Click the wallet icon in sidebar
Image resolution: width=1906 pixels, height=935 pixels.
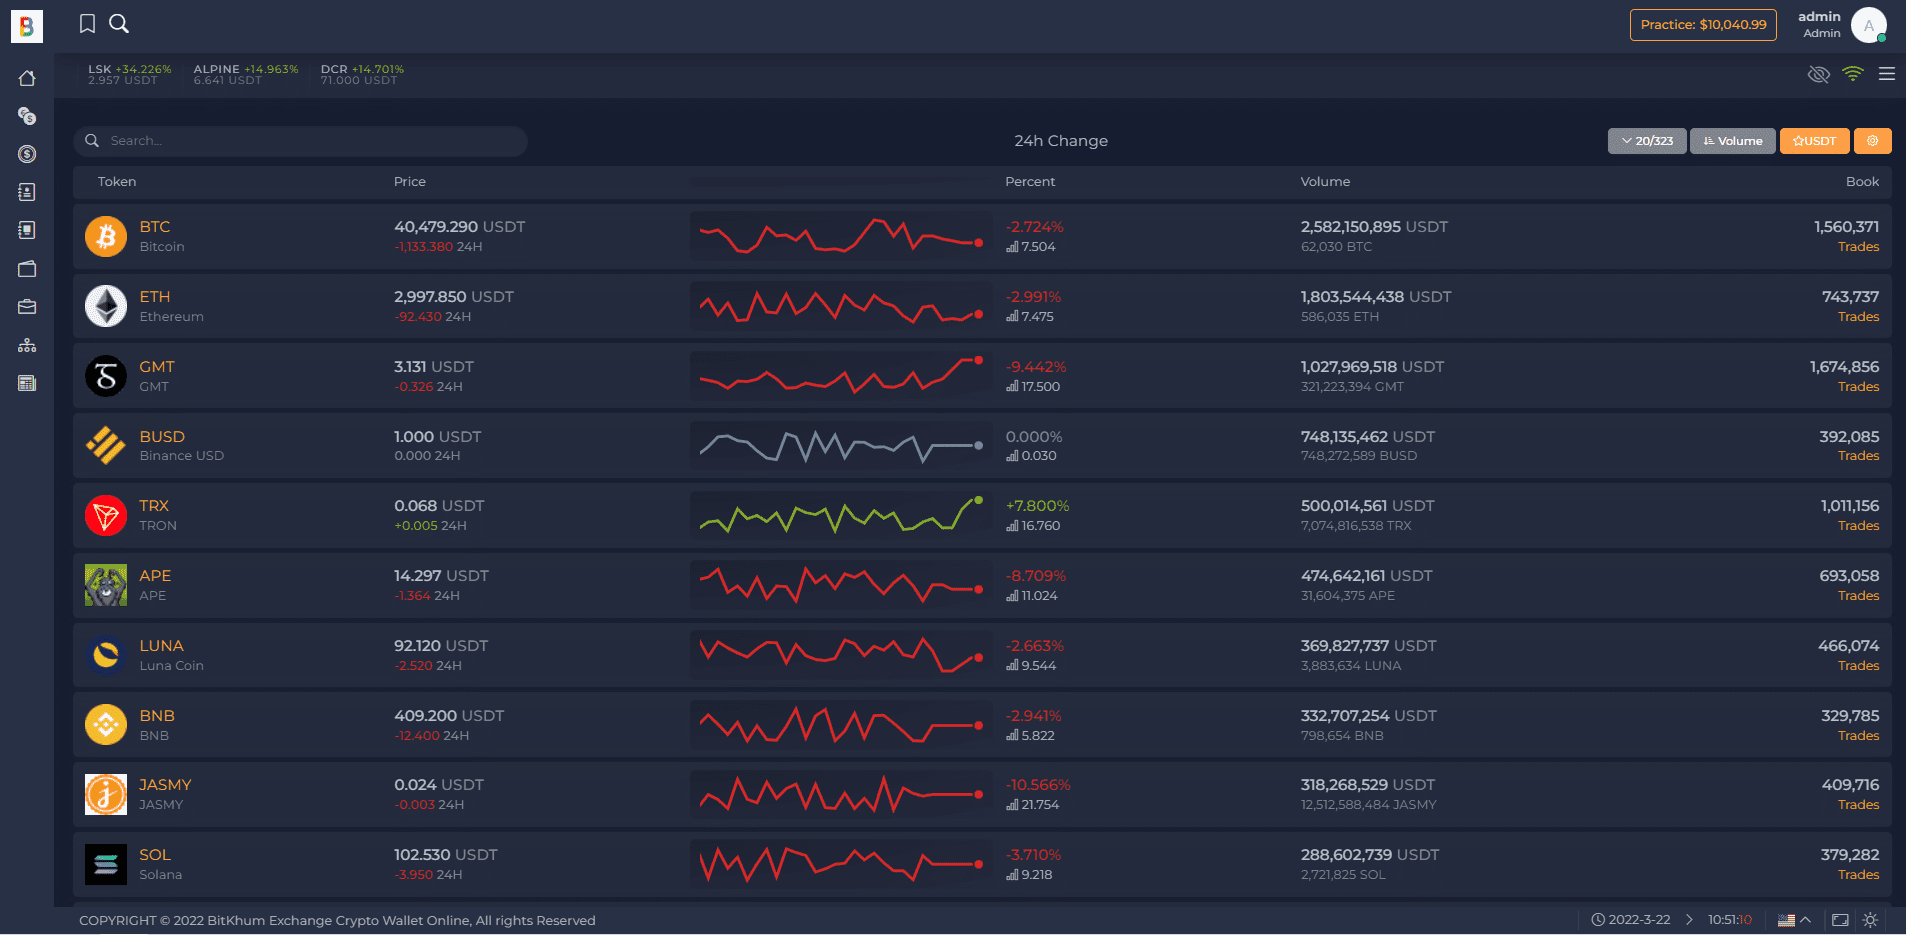(27, 269)
